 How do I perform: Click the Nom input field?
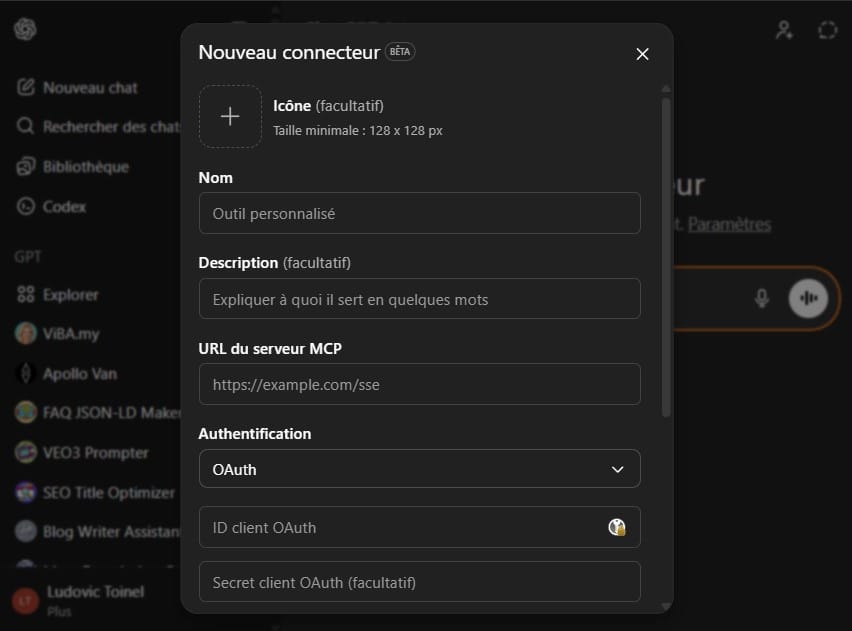point(419,213)
